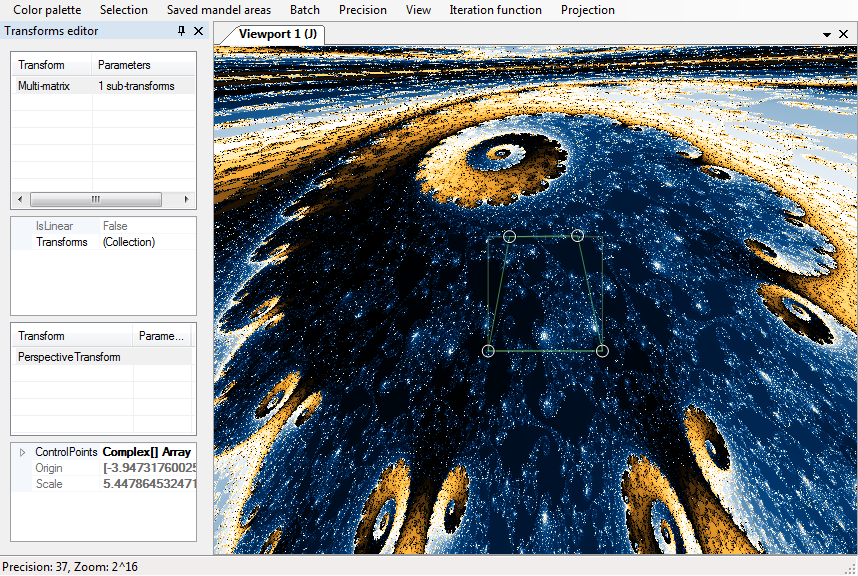Close the Transforms editor panel
858x576 pixels.
[198, 31]
